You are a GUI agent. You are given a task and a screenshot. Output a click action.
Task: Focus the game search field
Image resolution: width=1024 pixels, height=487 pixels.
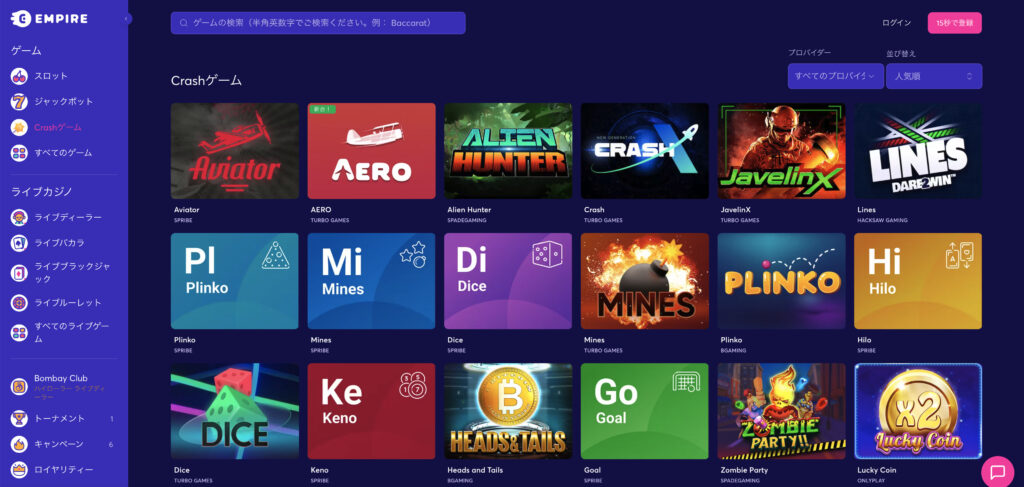[x=318, y=23]
